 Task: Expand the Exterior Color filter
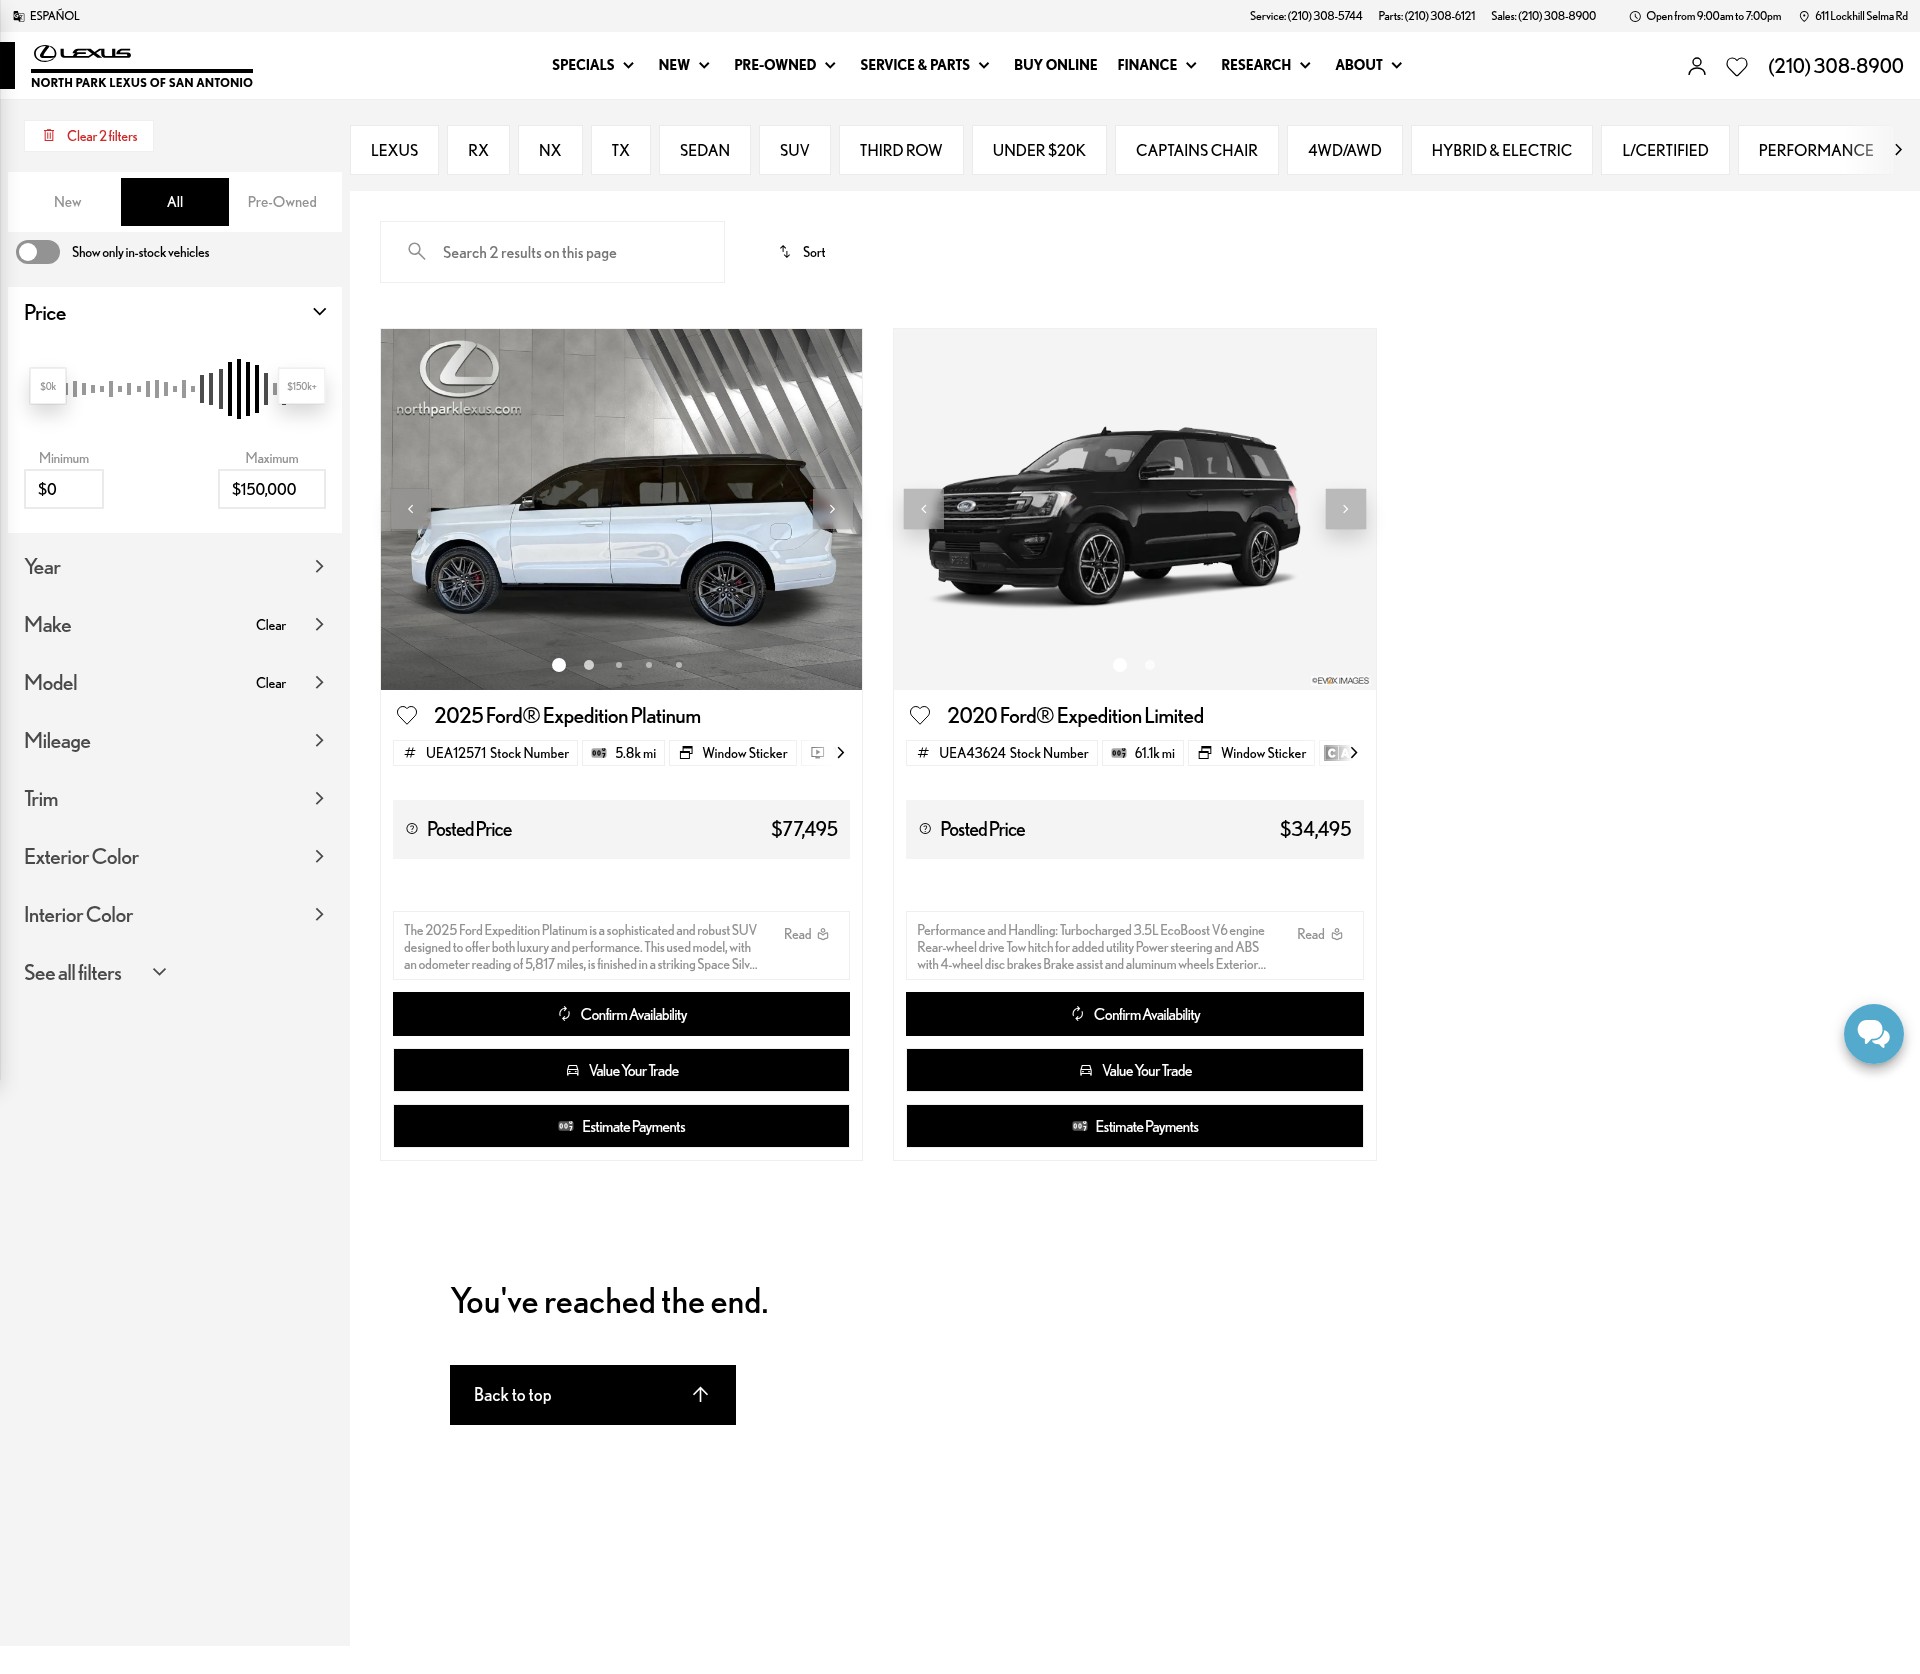(175, 857)
